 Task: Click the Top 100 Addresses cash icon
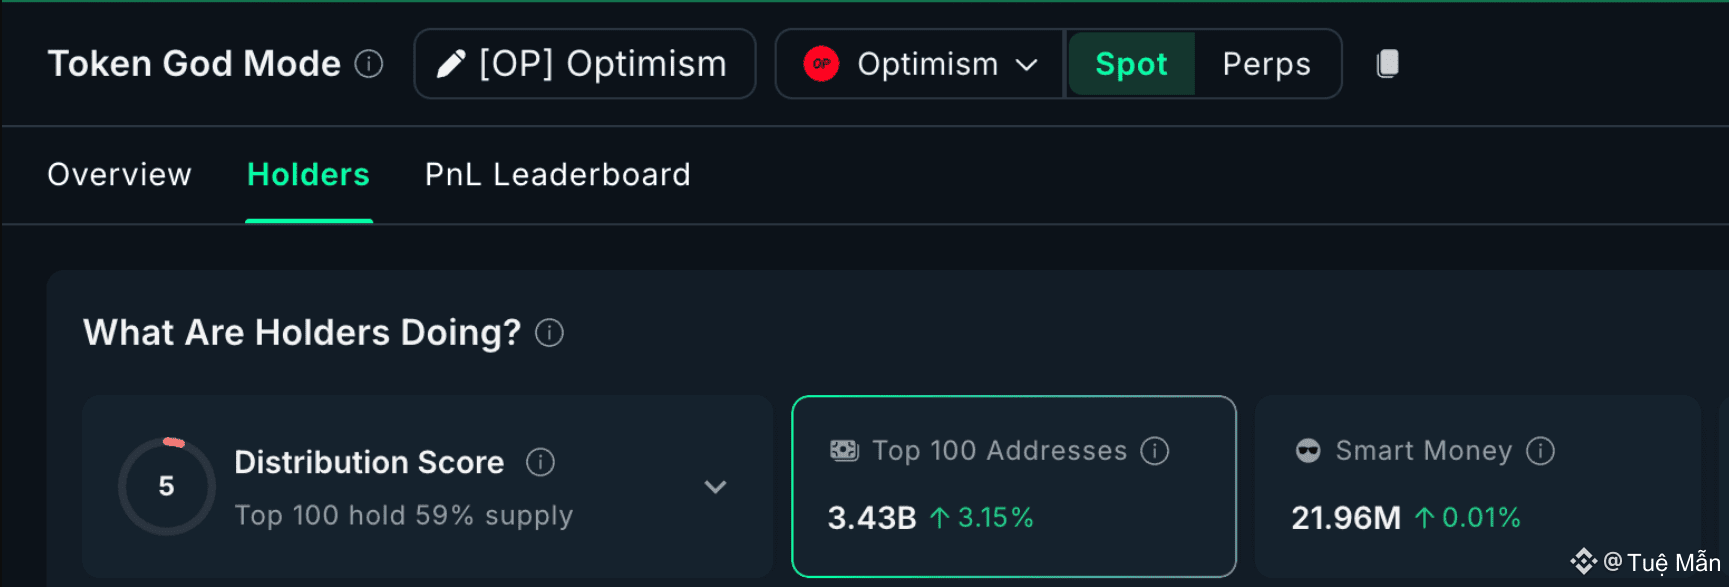point(844,451)
